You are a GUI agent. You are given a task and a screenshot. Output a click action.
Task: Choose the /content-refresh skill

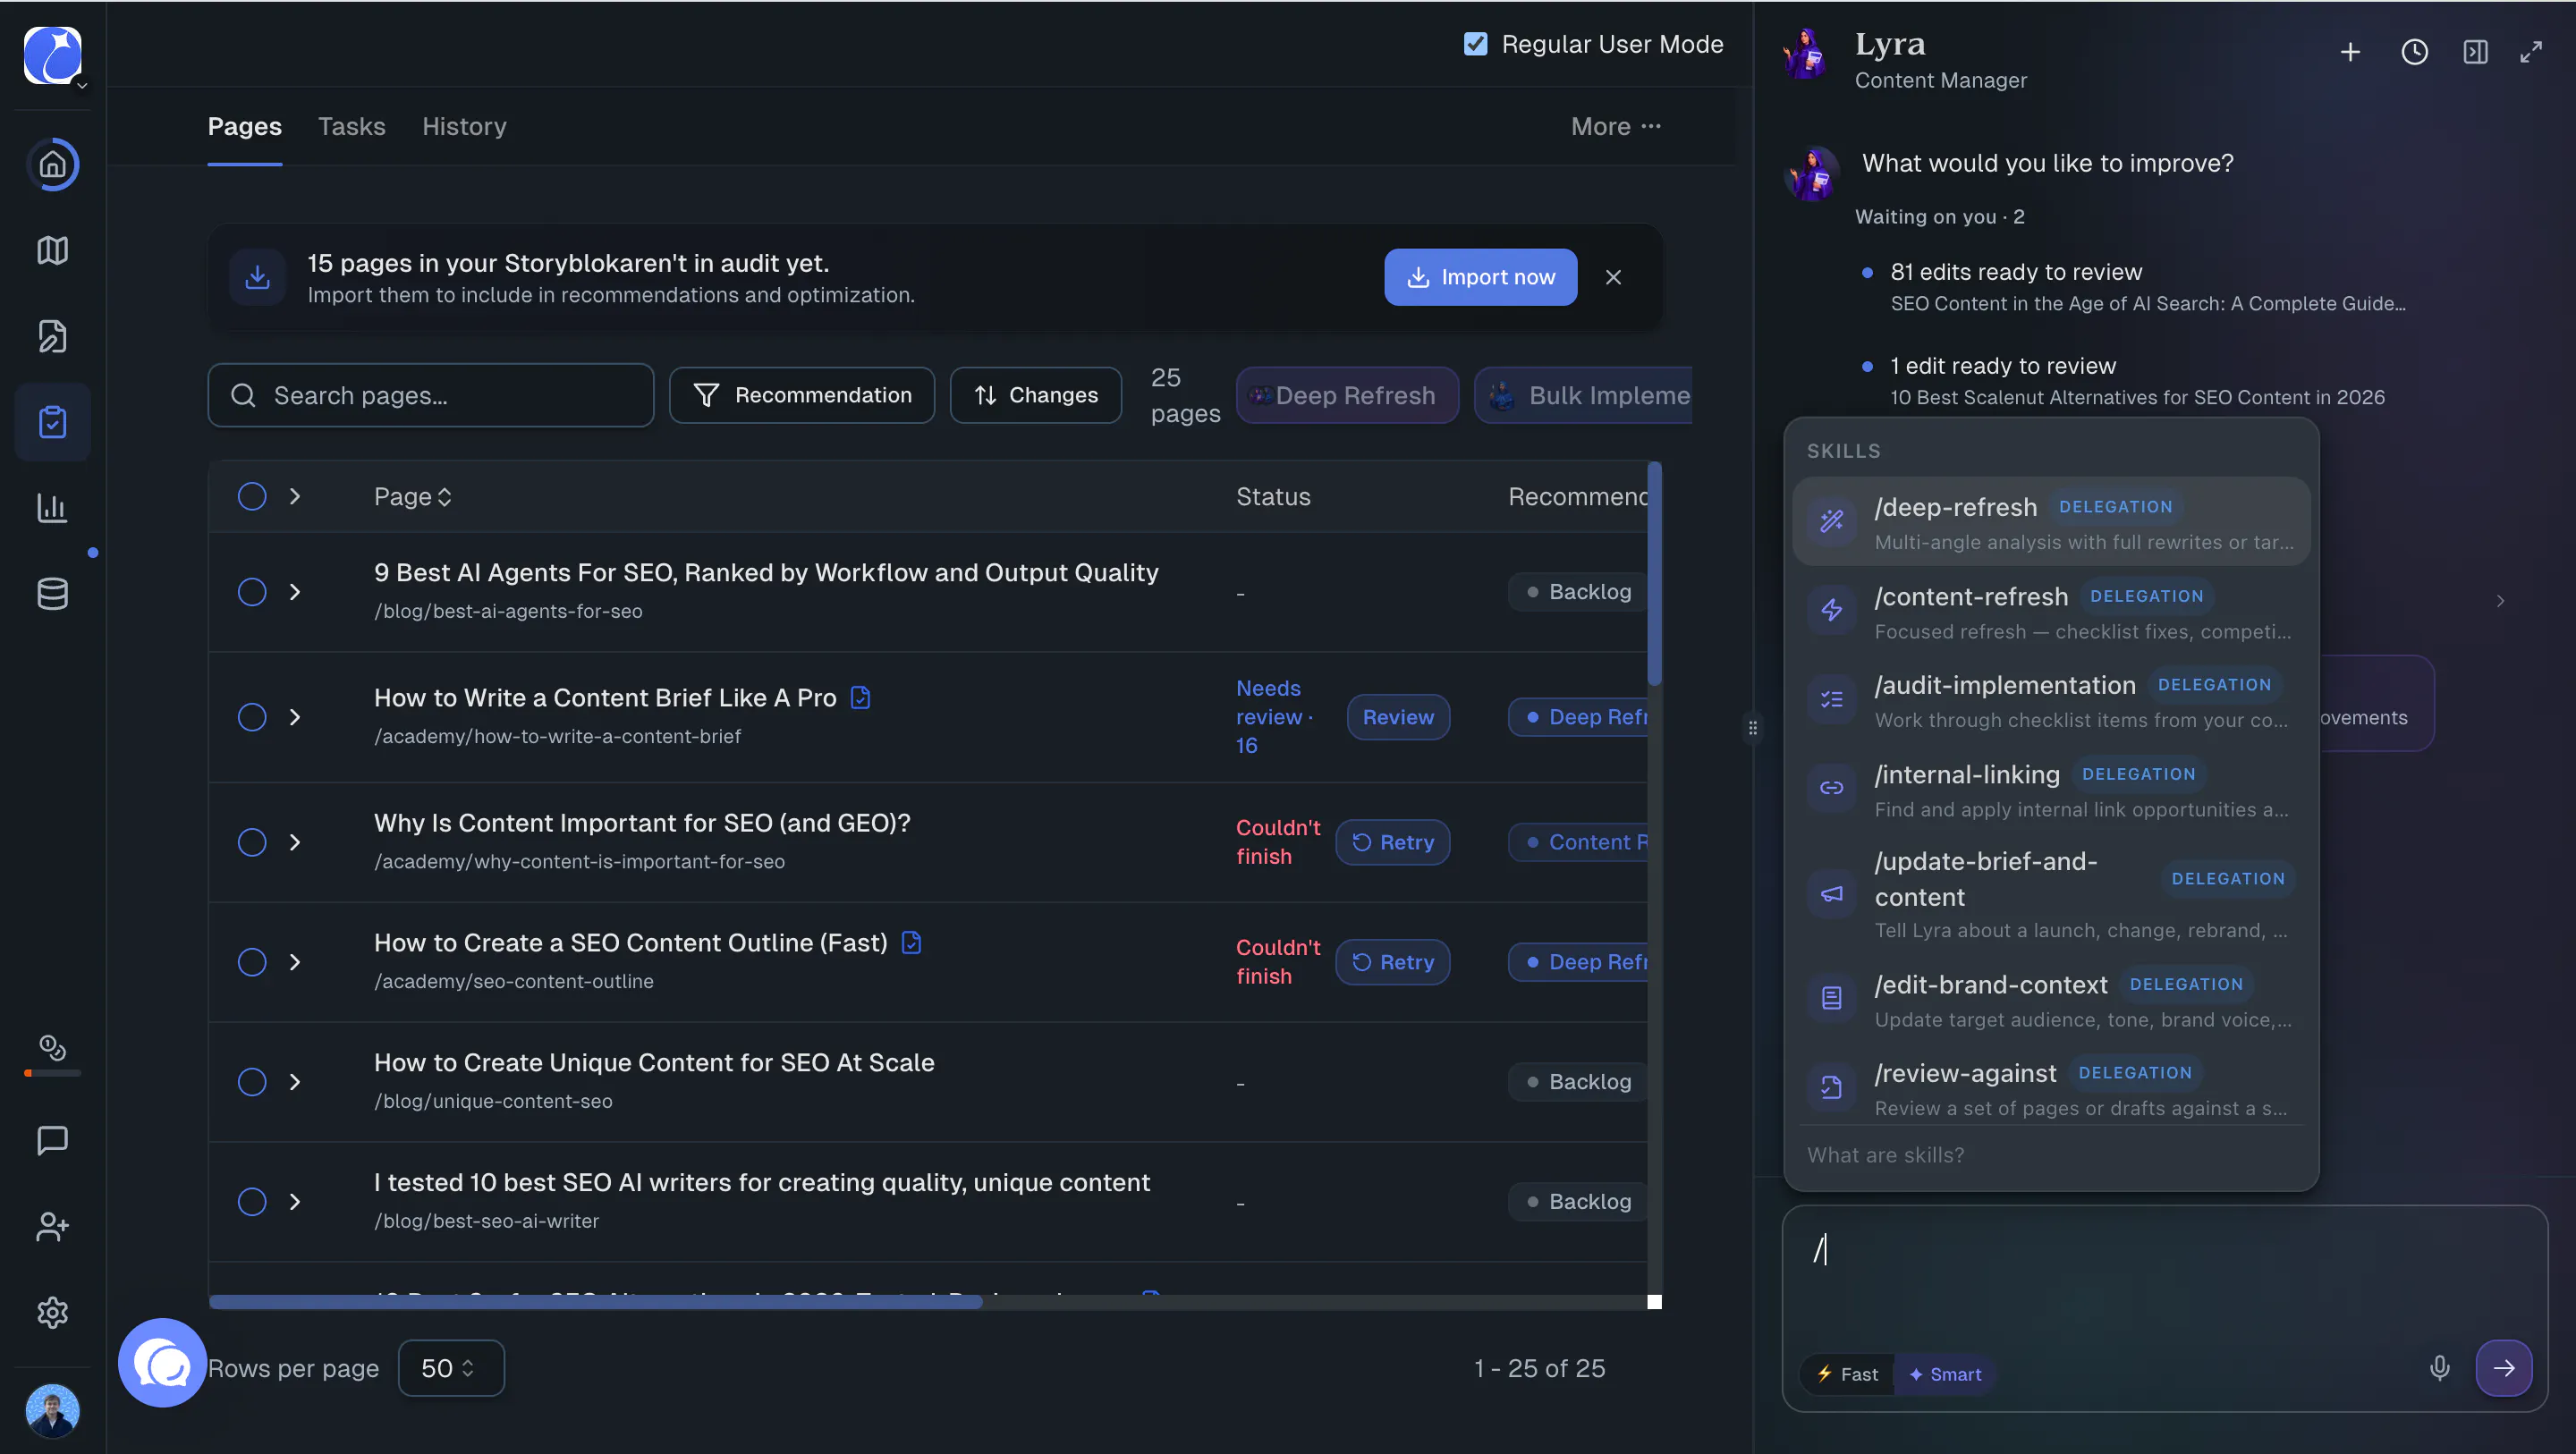[2051, 611]
